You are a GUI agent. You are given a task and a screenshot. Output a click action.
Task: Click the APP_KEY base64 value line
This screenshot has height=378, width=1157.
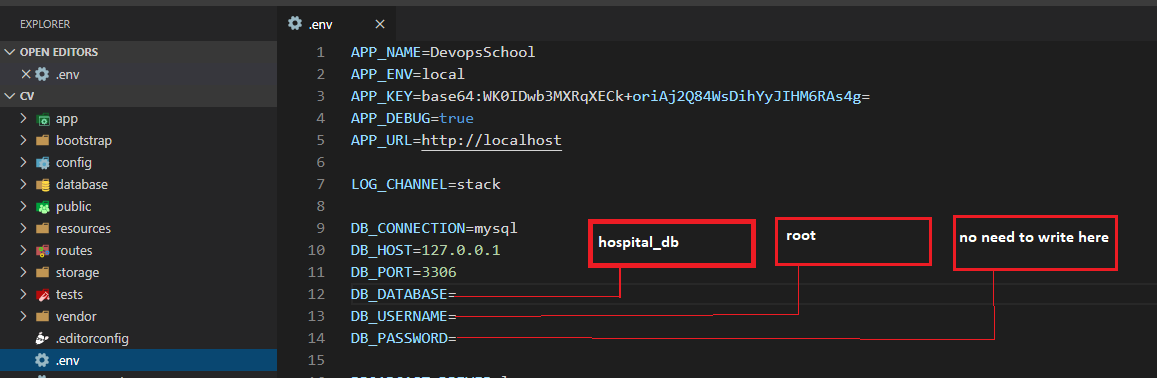tap(610, 97)
